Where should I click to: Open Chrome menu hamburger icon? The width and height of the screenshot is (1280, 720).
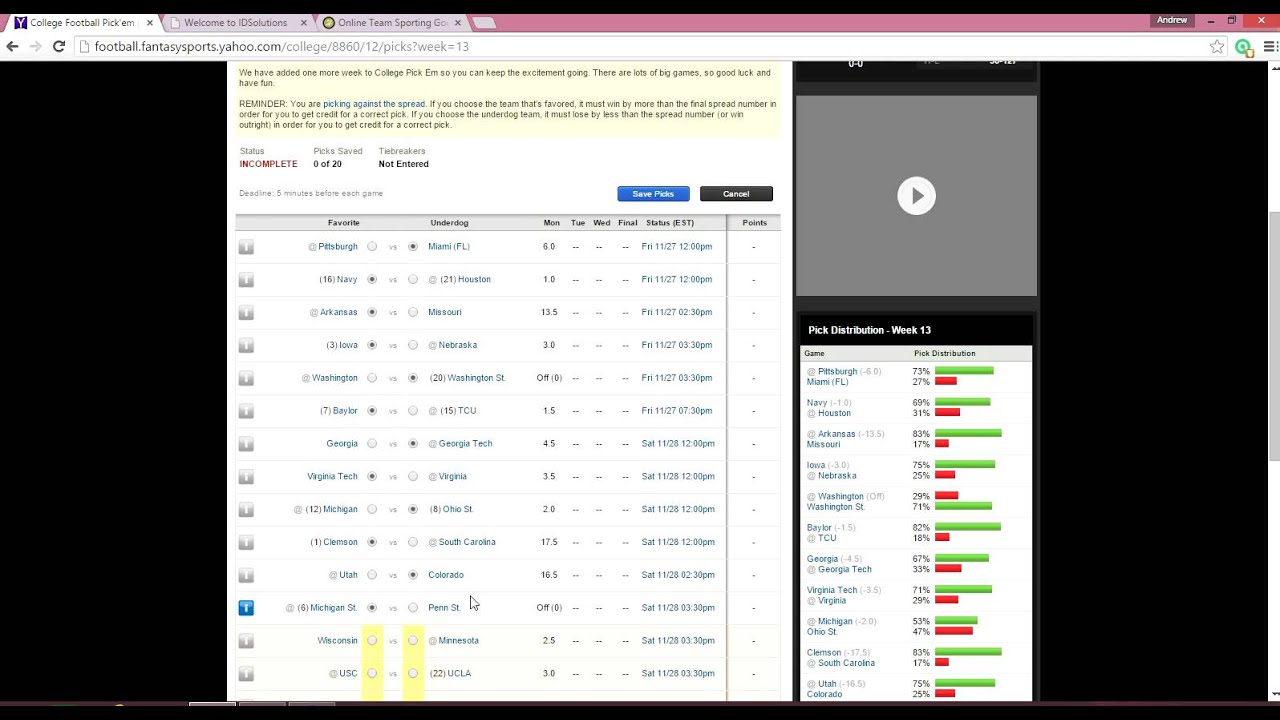pos(1268,46)
